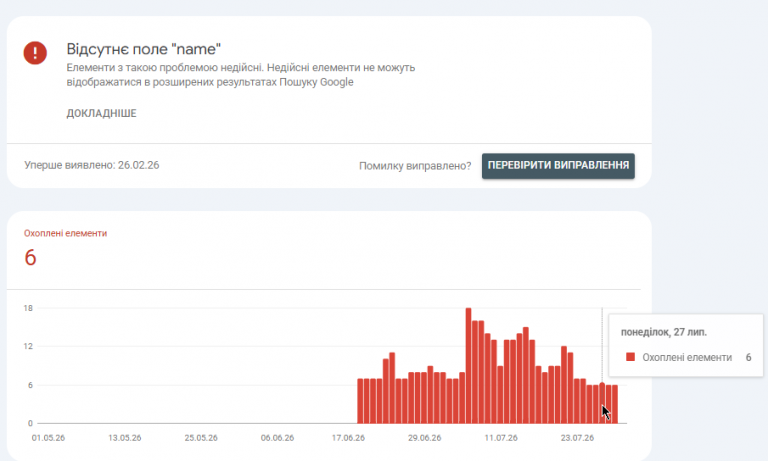768x461 pixels.
Task: Click the description text about недійсні елементи
Action: pyautogui.click(x=240, y=74)
